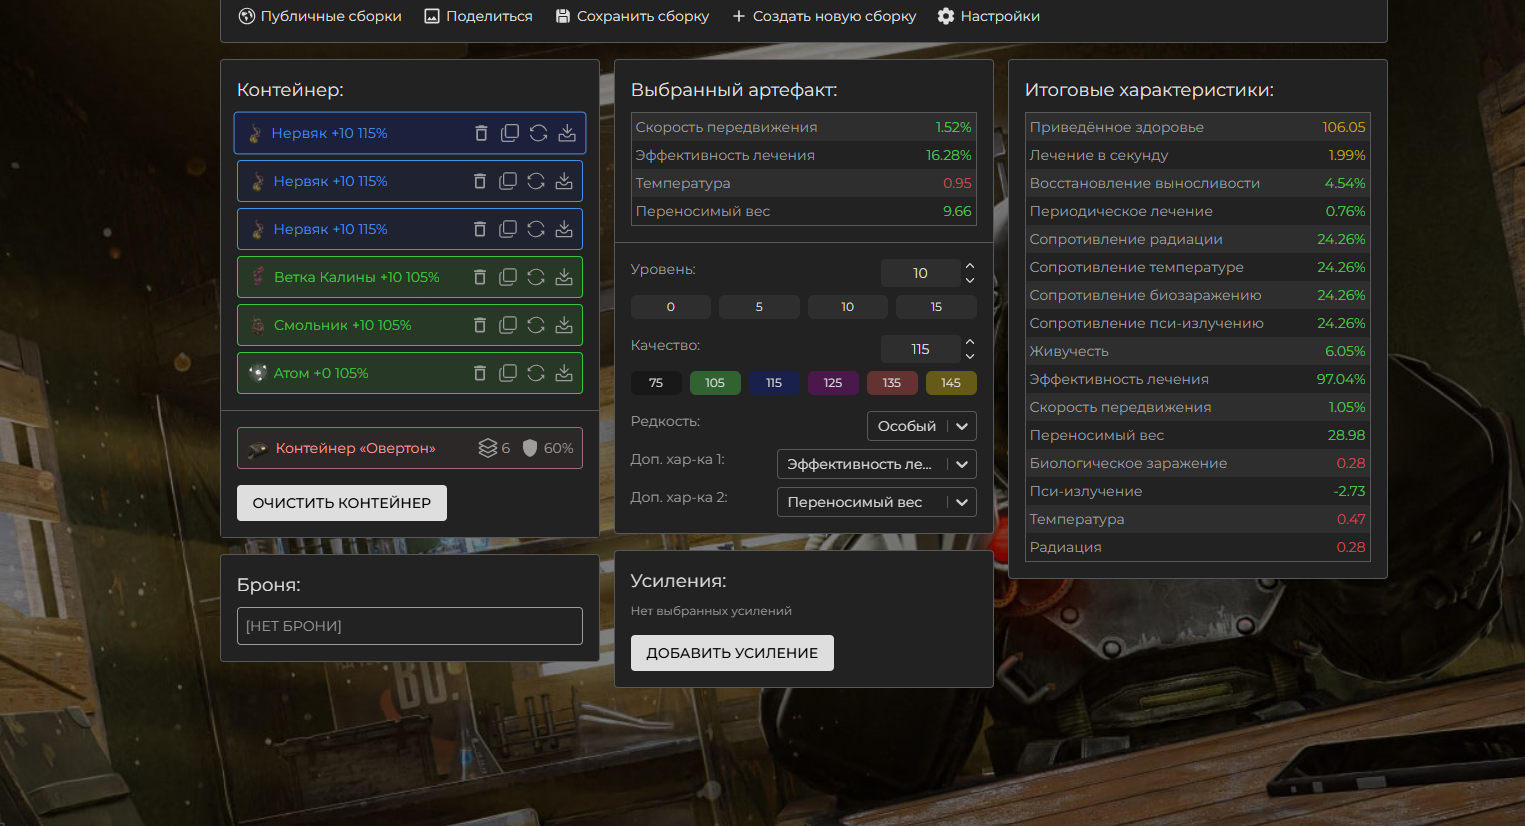Set level preset to 5
This screenshot has width=1525, height=826.
[759, 307]
